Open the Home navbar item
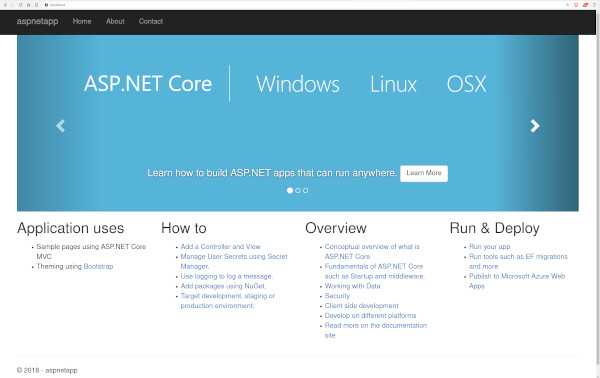The image size is (600, 378). coord(82,21)
